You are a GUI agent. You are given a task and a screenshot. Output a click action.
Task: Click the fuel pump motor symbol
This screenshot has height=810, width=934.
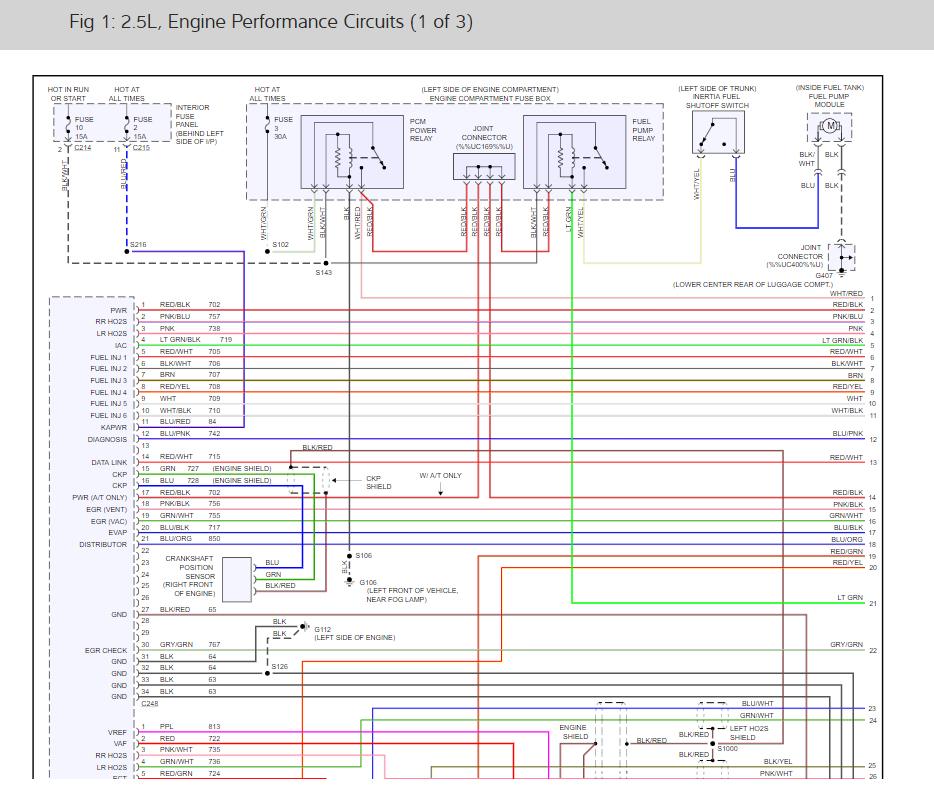[829, 127]
